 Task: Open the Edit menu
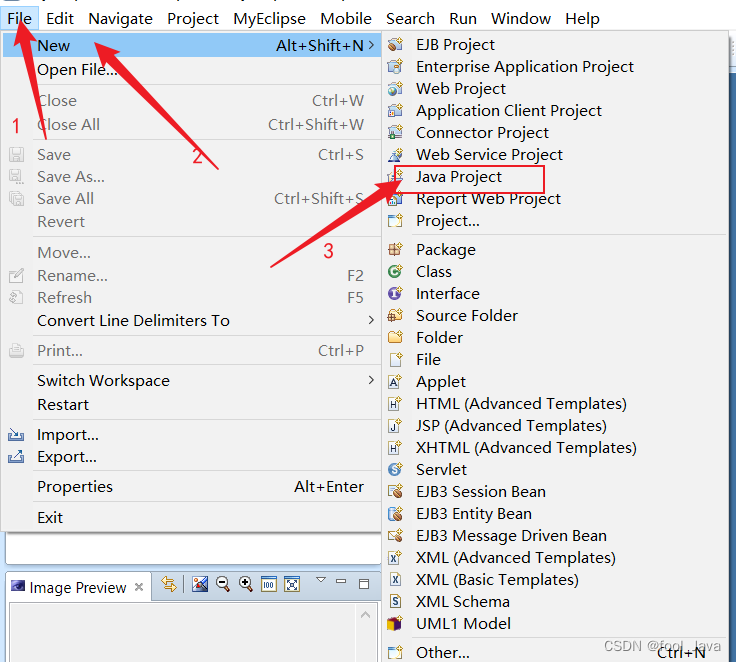[60, 18]
